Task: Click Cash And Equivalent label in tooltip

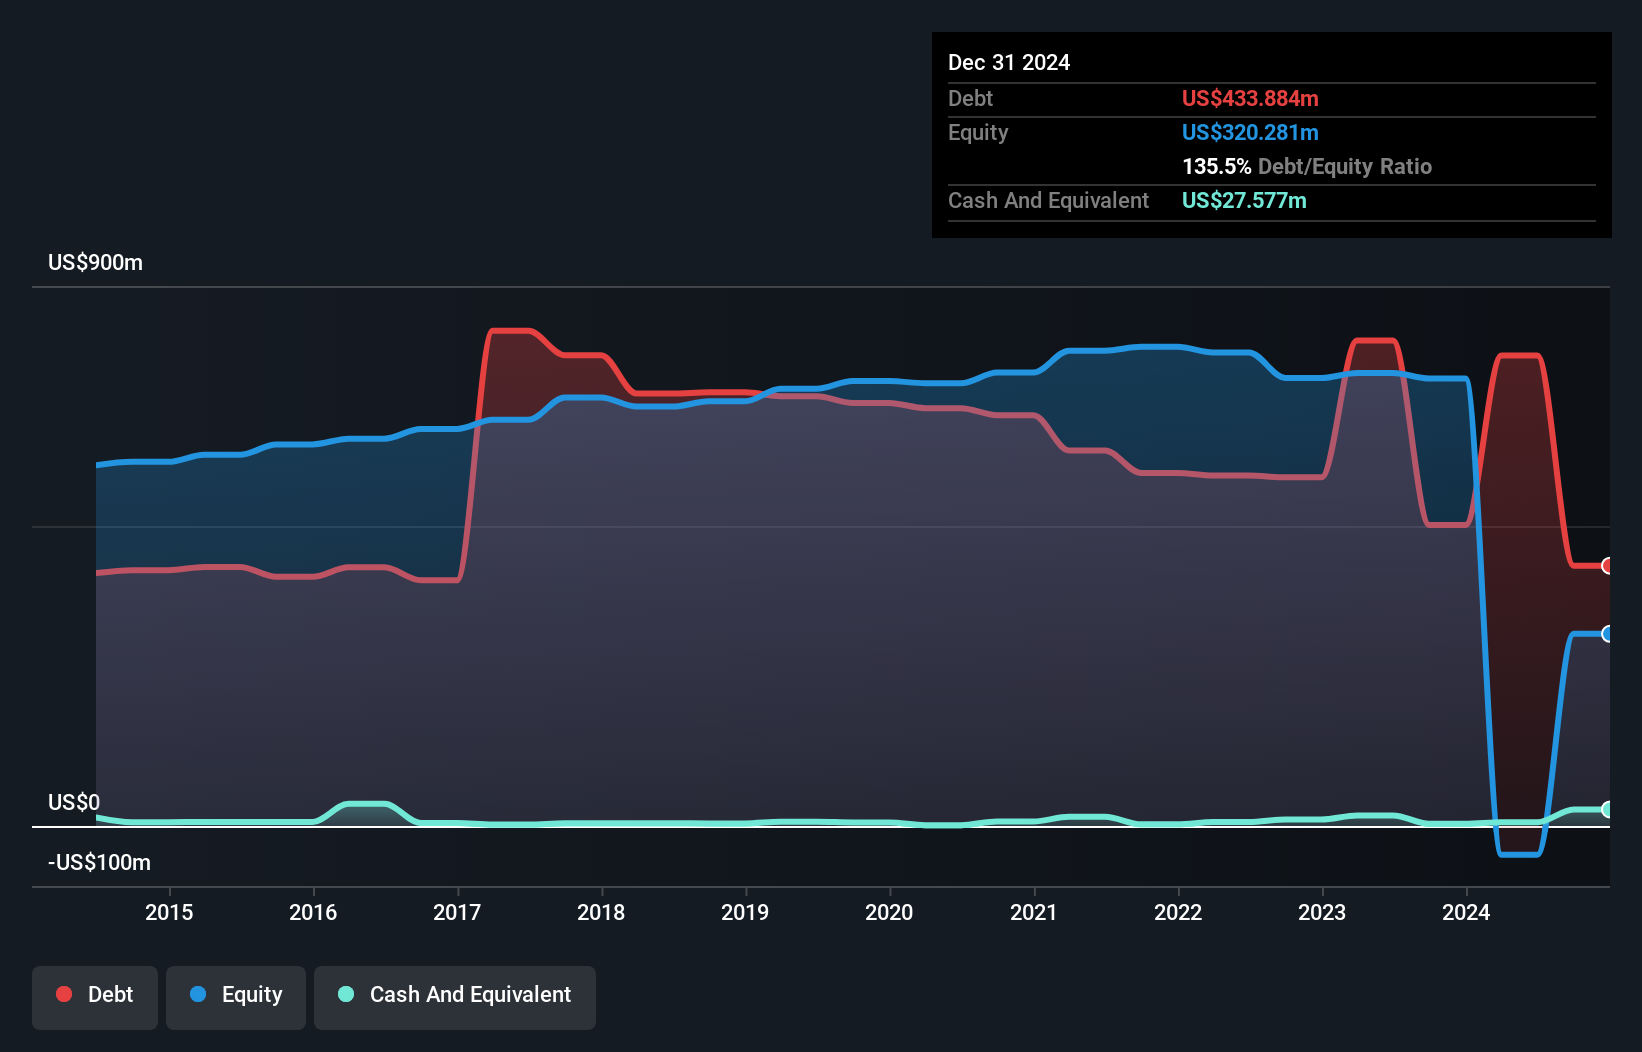Action: tap(1048, 201)
